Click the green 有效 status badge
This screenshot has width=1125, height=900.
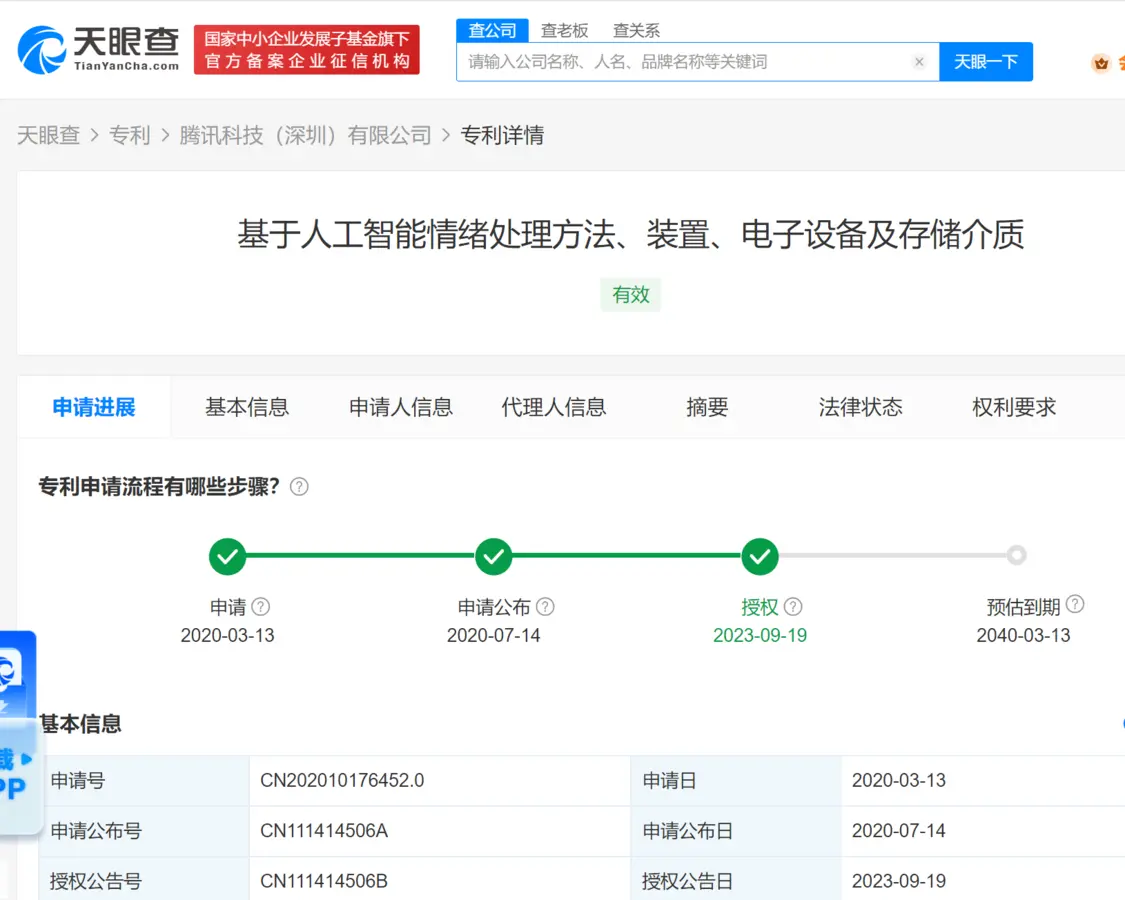click(631, 294)
